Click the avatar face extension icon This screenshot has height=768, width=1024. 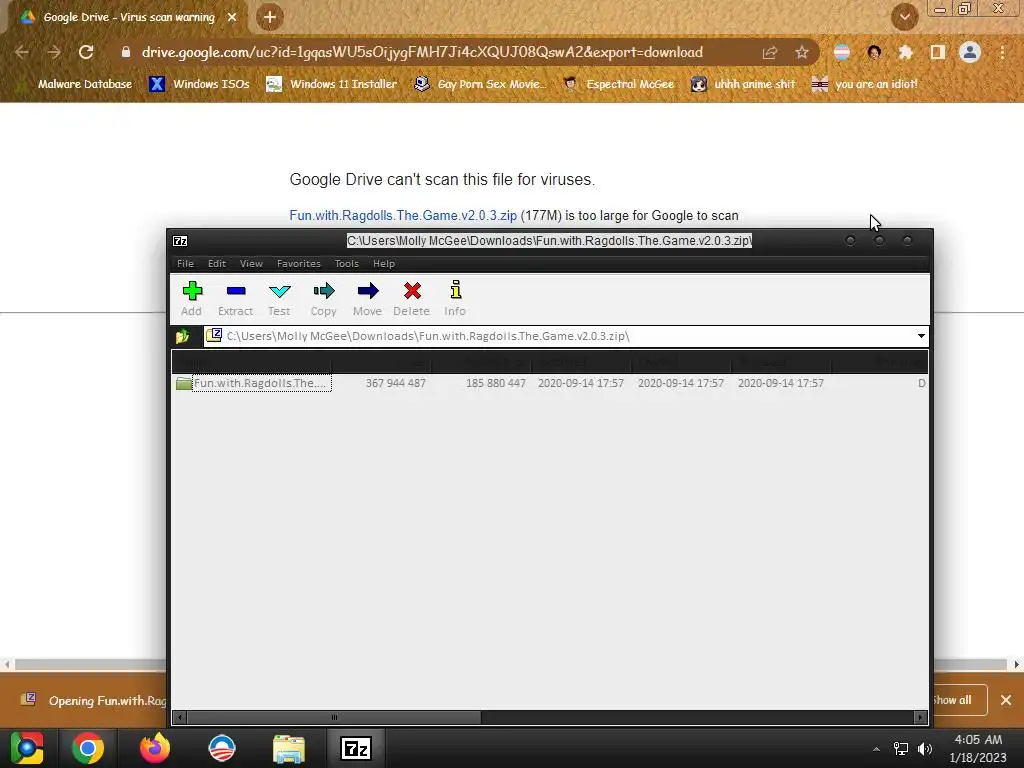point(874,52)
